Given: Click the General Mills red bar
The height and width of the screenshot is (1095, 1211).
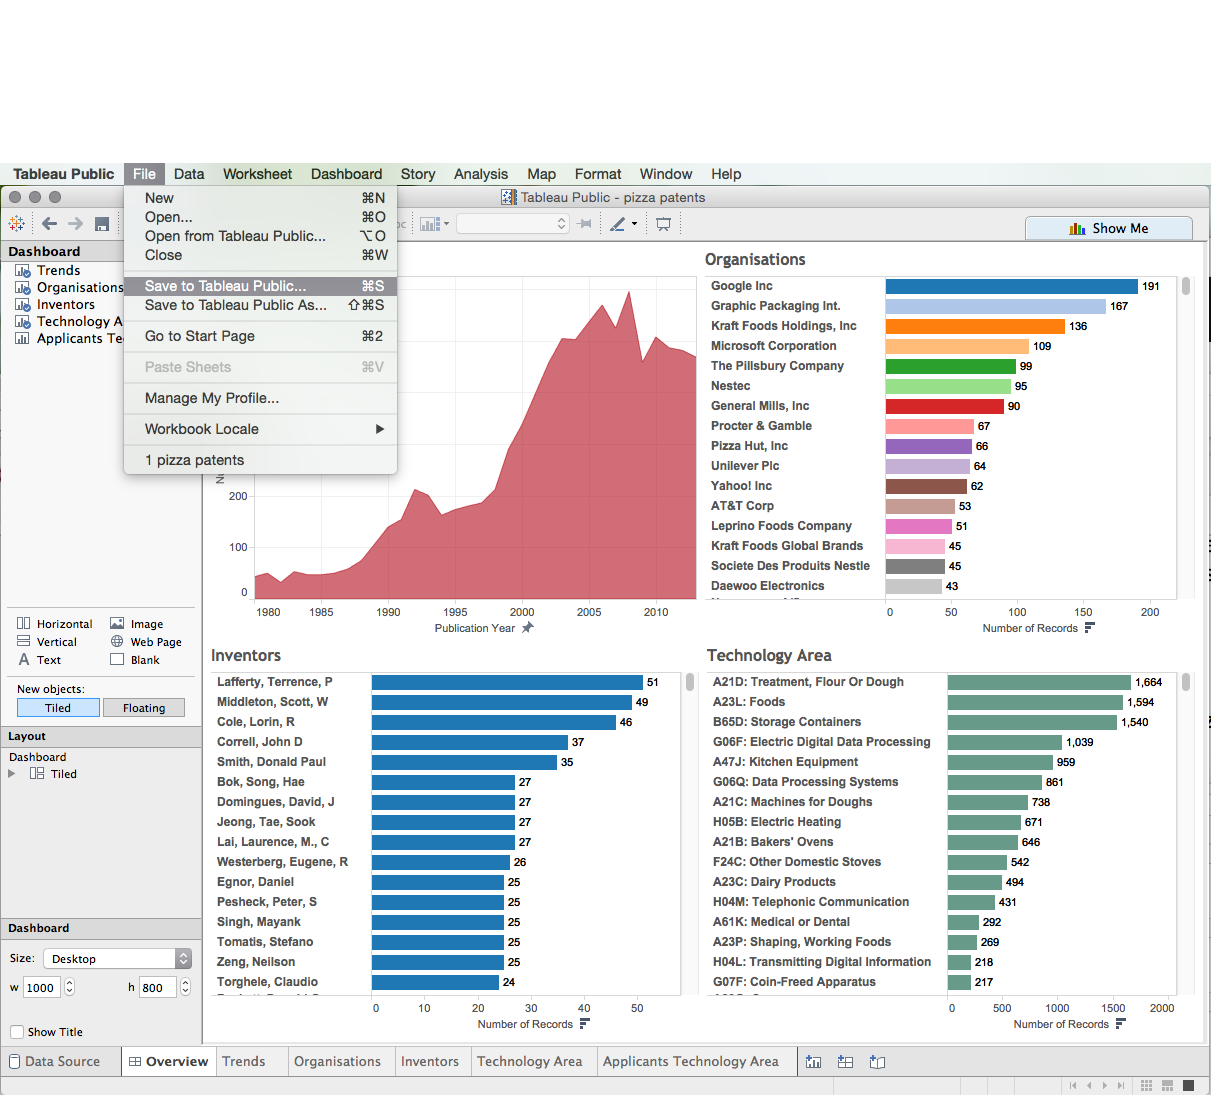Looking at the screenshot, I should (x=945, y=406).
